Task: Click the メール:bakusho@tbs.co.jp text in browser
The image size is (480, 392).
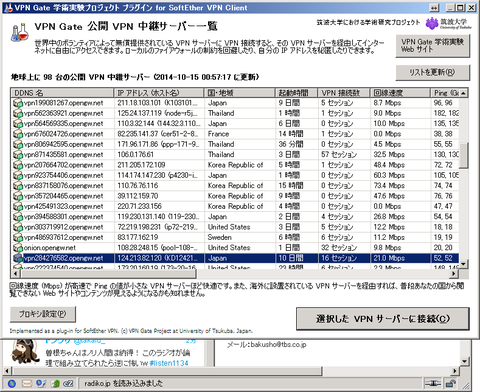Action: [266, 345]
